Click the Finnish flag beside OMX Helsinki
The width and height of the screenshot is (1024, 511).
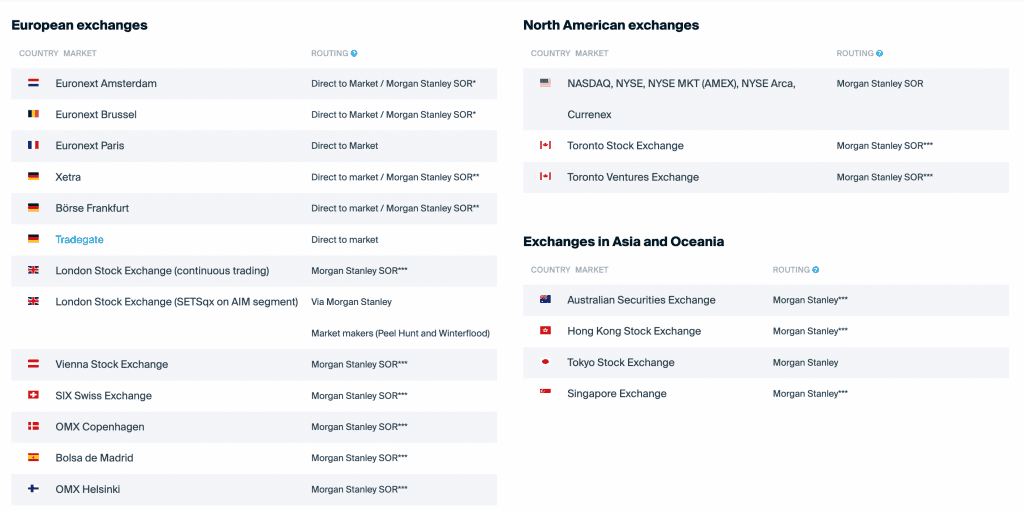33,489
